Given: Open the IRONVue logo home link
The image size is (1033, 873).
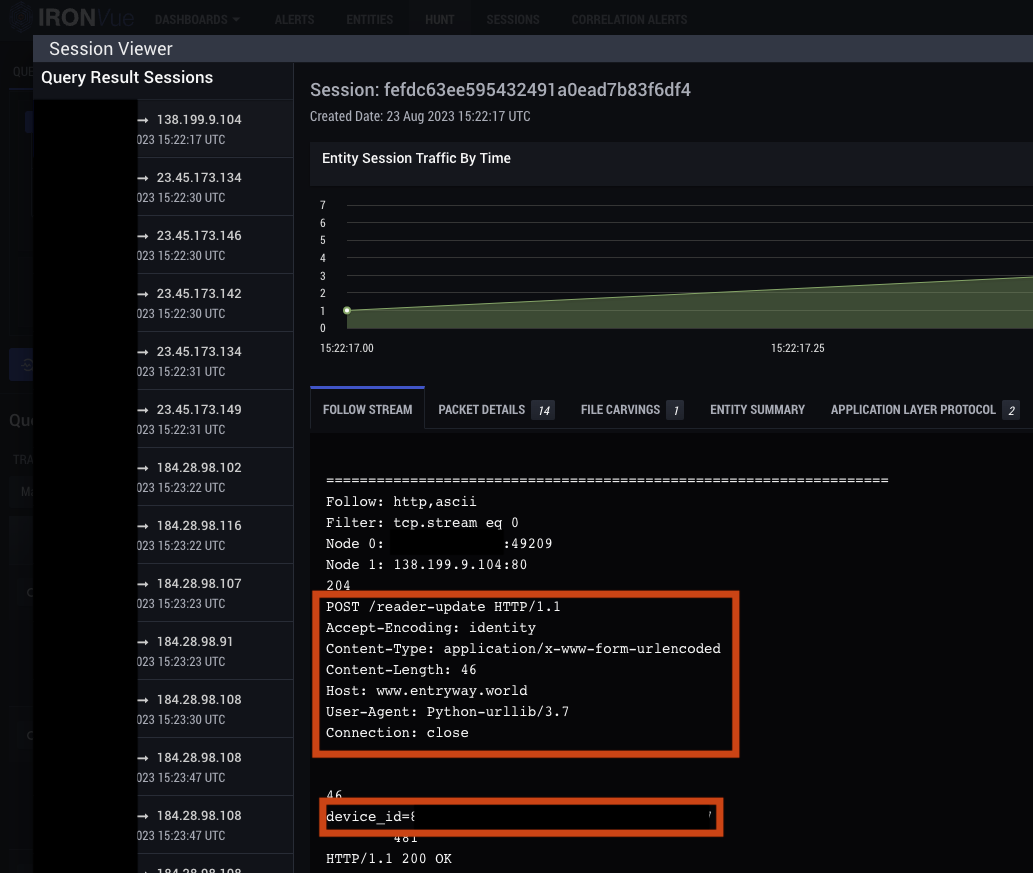Looking at the screenshot, I should point(72,18).
